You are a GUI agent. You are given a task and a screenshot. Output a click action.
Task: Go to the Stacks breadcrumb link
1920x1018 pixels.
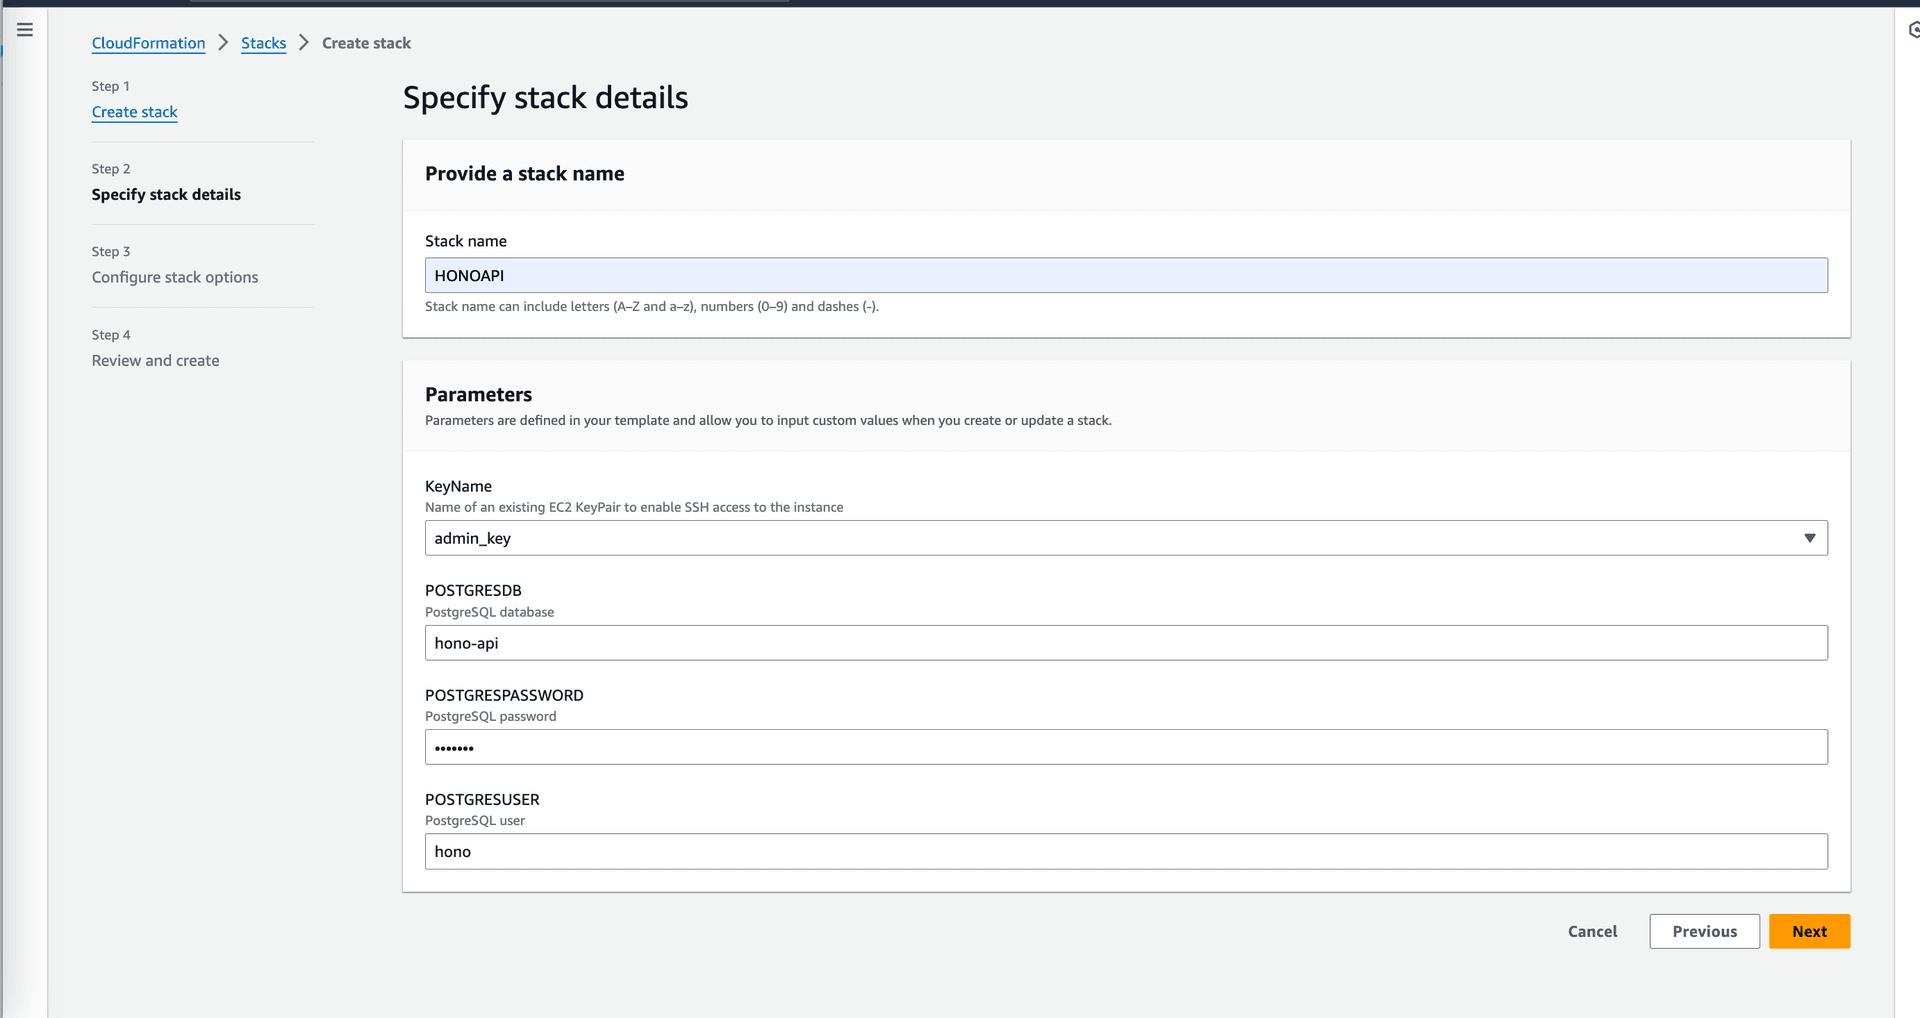click(263, 43)
